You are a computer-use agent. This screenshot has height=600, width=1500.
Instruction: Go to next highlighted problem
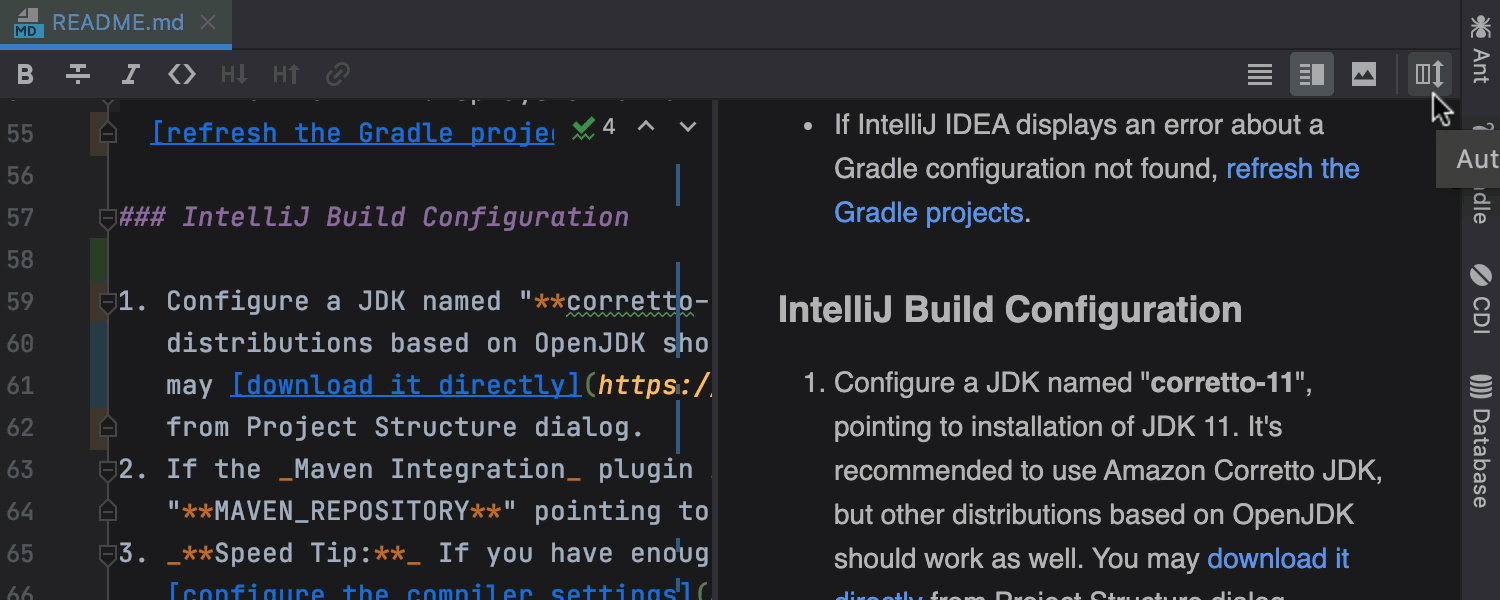point(688,127)
